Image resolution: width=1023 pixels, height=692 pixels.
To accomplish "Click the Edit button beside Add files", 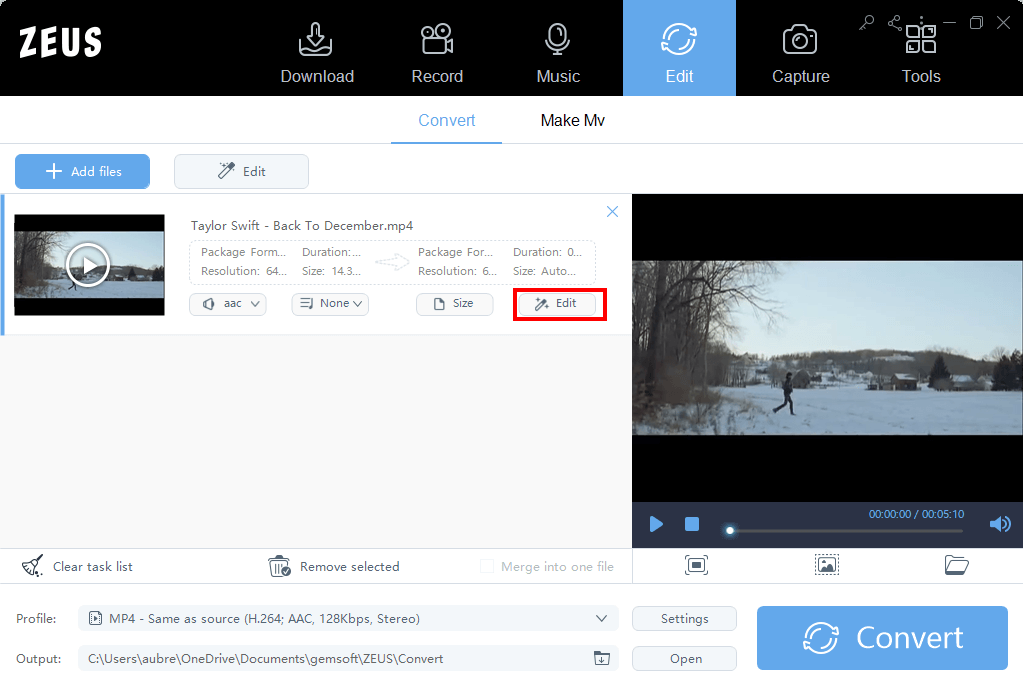I will pyautogui.click(x=241, y=172).
